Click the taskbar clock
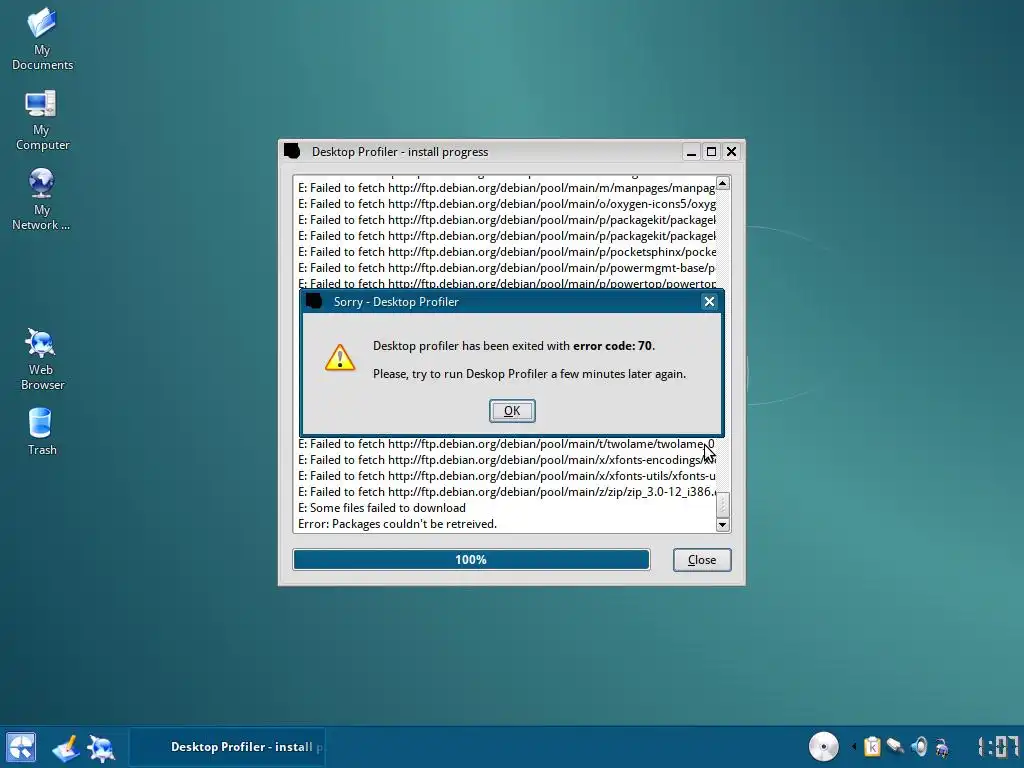 pos(998,747)
